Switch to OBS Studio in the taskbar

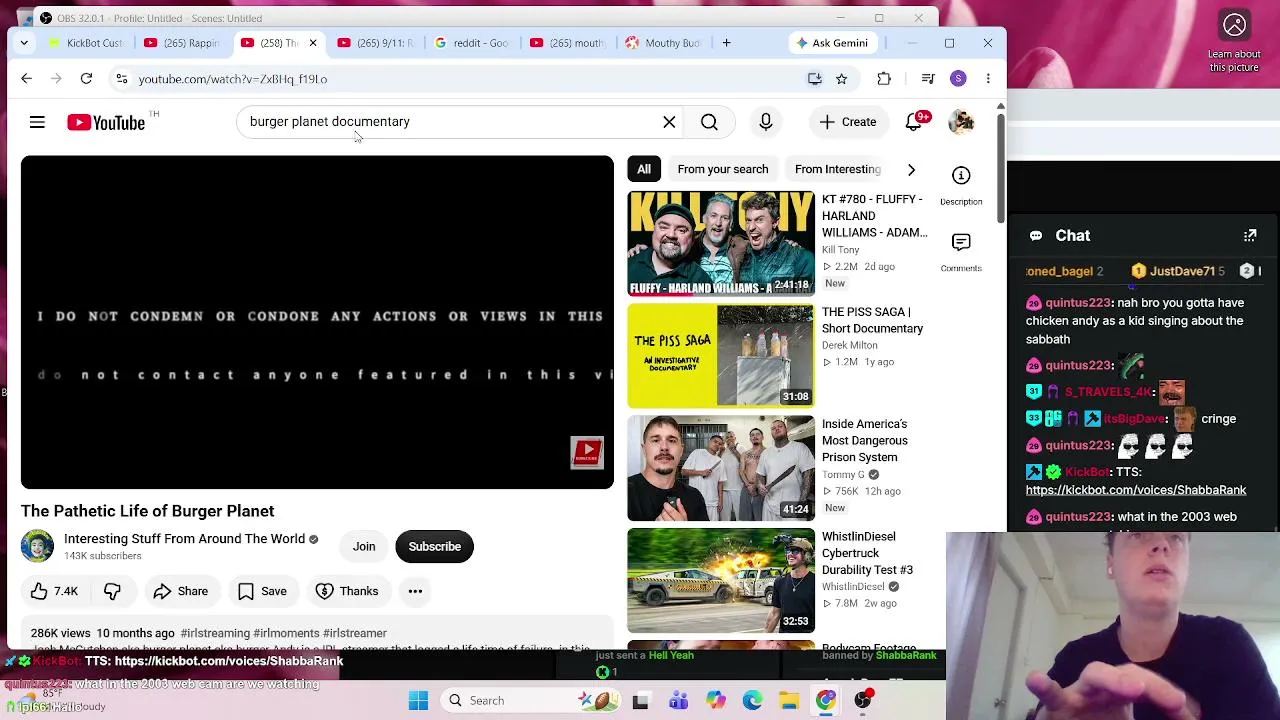tap(863, 701)
